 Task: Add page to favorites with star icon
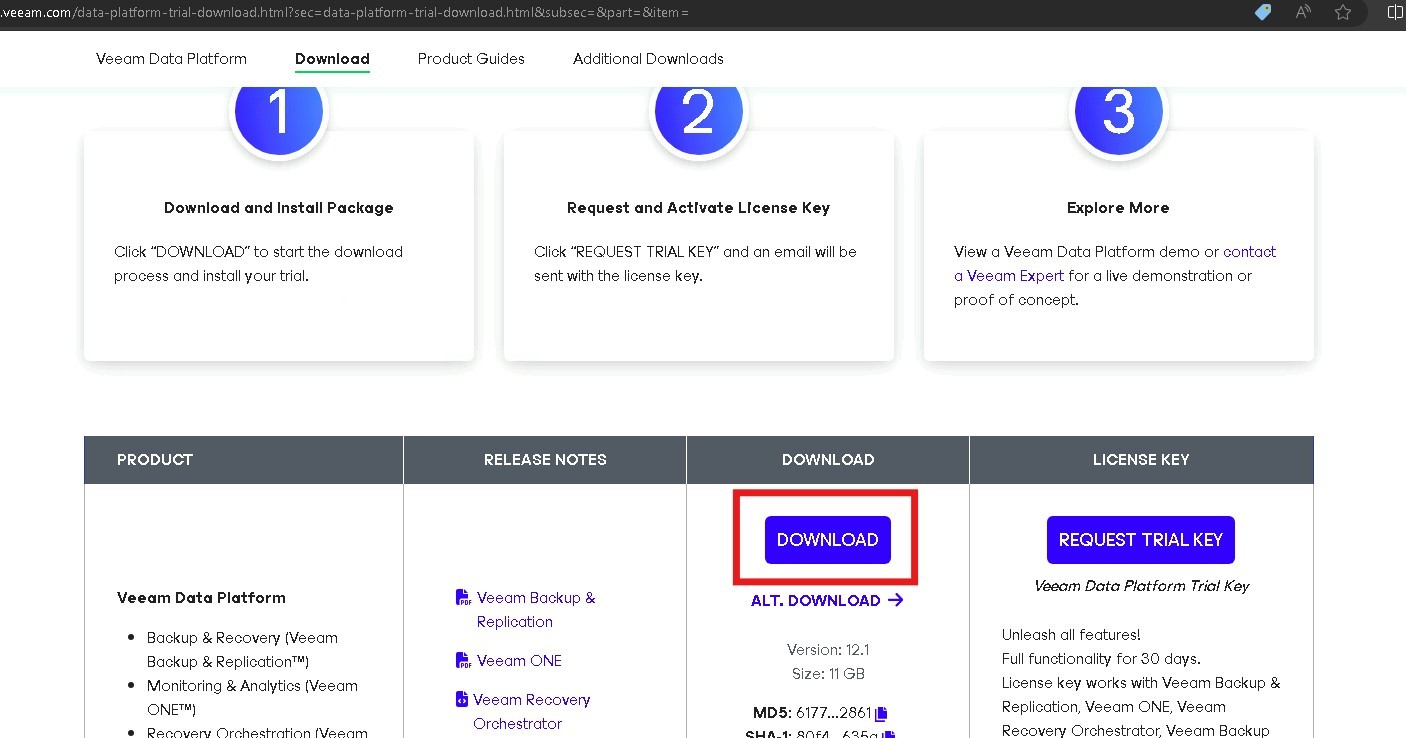point(1343,12)
